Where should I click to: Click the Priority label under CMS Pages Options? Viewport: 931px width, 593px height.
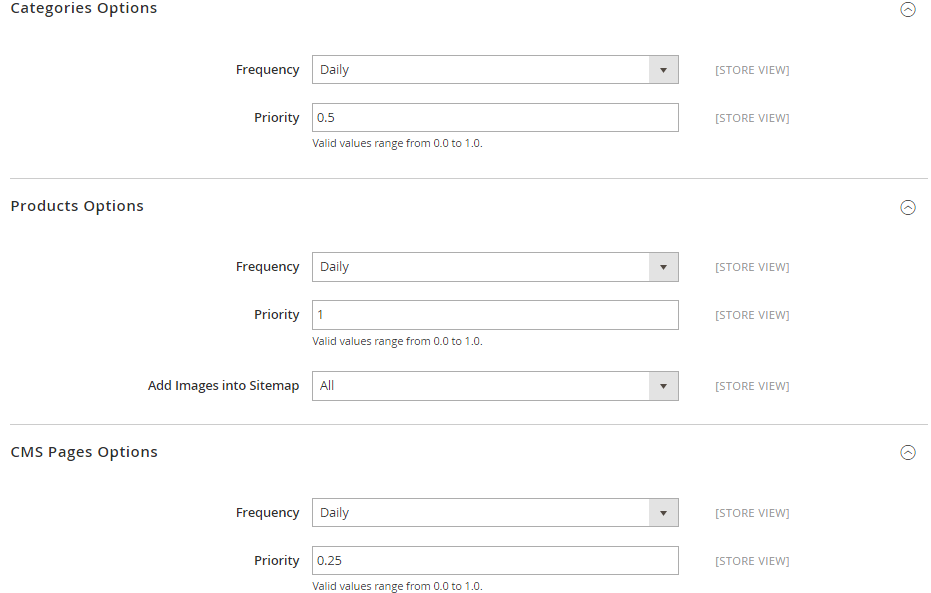[x=276, y=561]
